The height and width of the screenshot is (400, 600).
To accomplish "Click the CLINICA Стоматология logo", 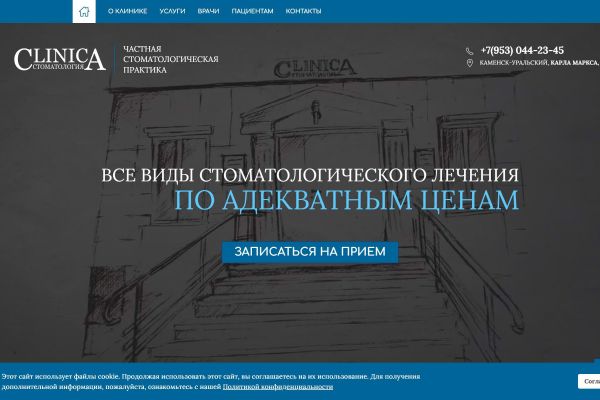I will click(60, 59).
